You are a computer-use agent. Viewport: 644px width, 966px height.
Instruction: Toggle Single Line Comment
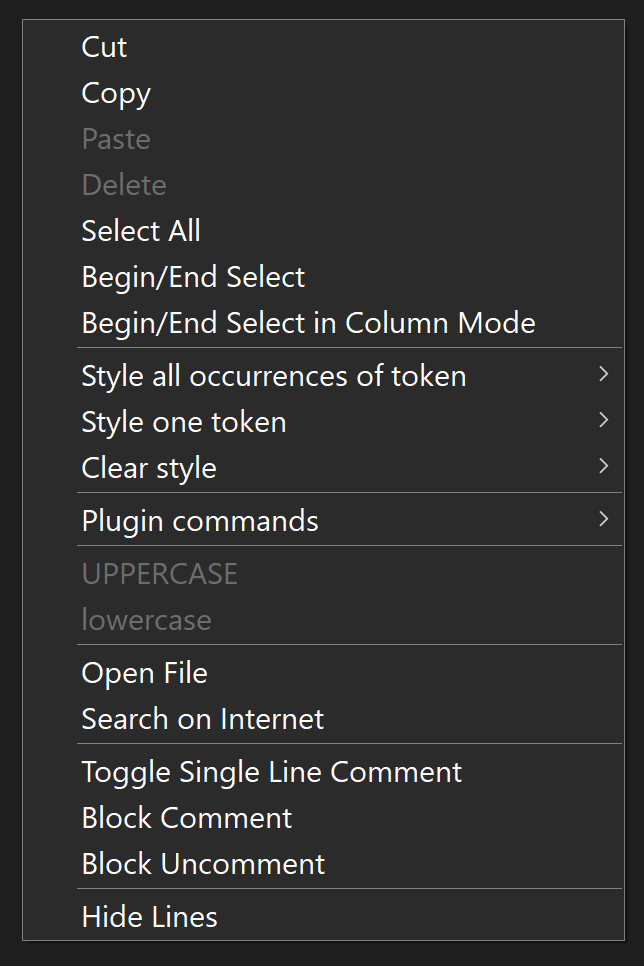point(271,772)
